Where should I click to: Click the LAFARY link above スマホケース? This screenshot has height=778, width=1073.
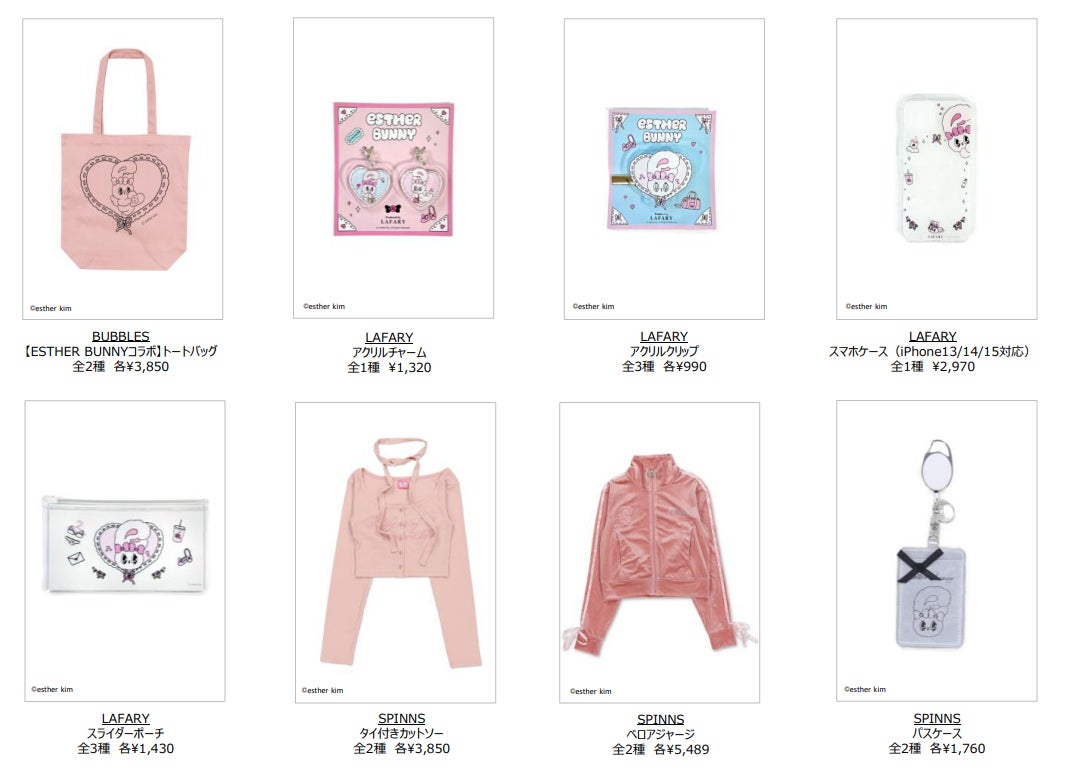(933, 336)
